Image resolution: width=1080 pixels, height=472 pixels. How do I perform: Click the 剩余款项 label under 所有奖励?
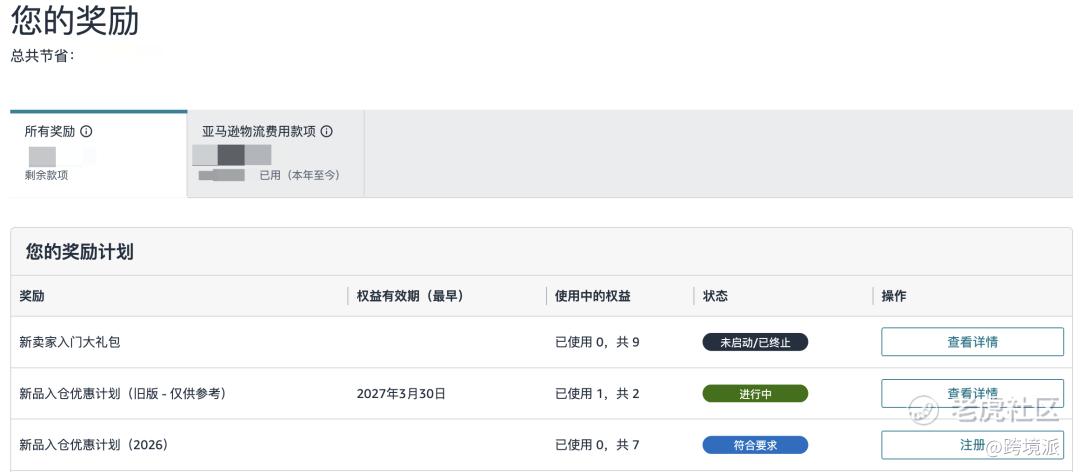(x=46, y=176)
